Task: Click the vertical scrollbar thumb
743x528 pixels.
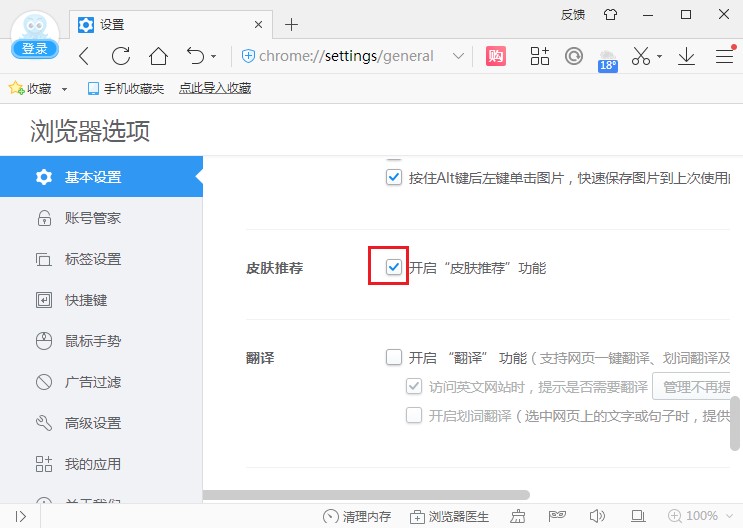Action: pyautogui.click(x=734, y=423)
